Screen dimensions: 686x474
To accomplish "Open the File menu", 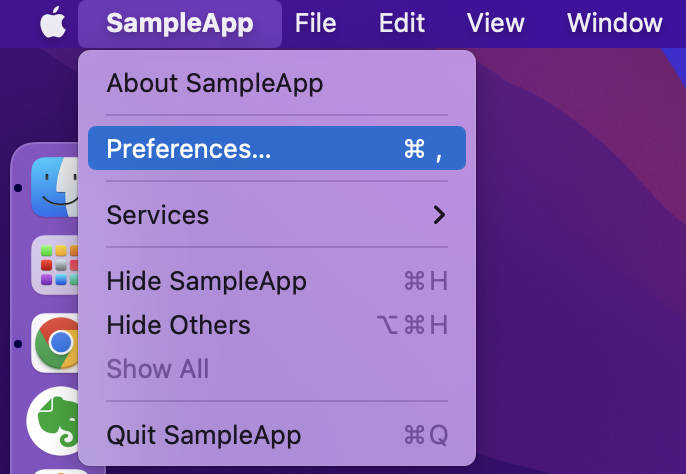I will (315, 23).
